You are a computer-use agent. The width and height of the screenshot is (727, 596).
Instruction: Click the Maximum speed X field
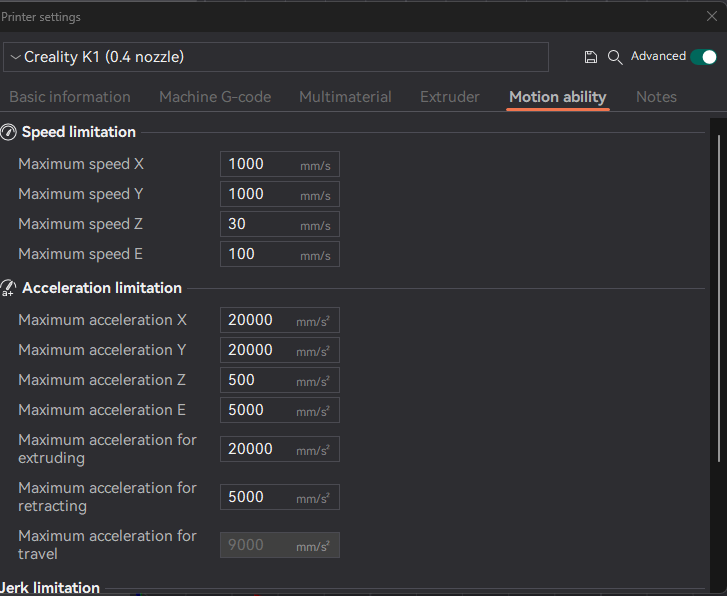(x=262, y=164)
